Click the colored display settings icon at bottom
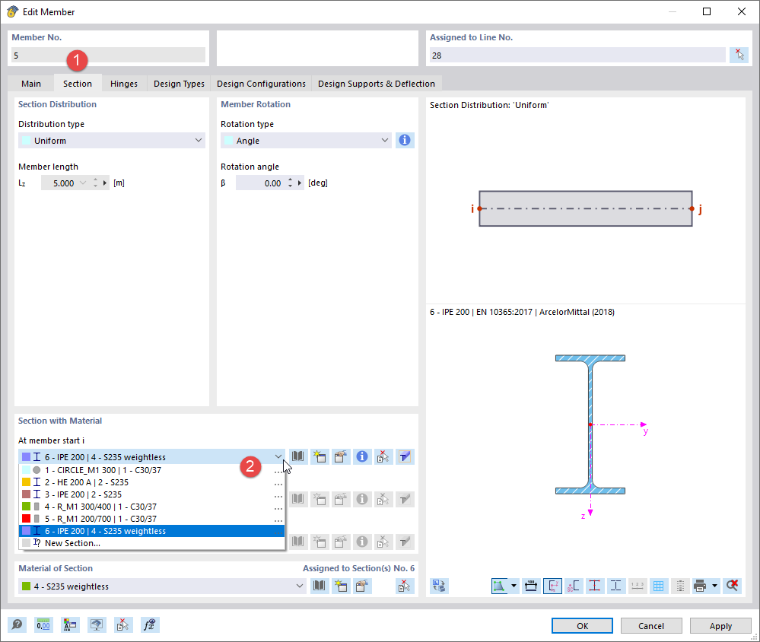The image size is (760, 642). click(x=70, y=625)
